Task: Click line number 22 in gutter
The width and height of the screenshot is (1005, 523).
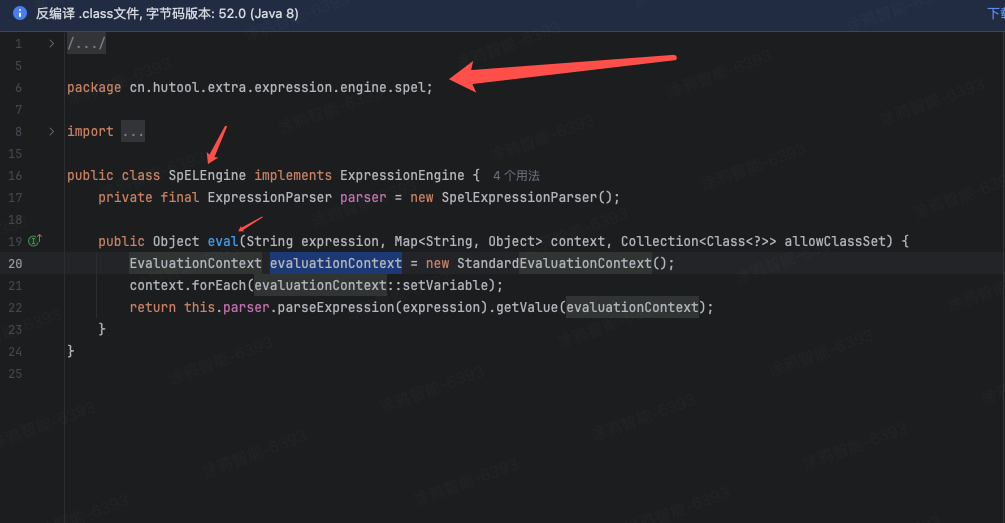Action: click(x=15, y=308)
